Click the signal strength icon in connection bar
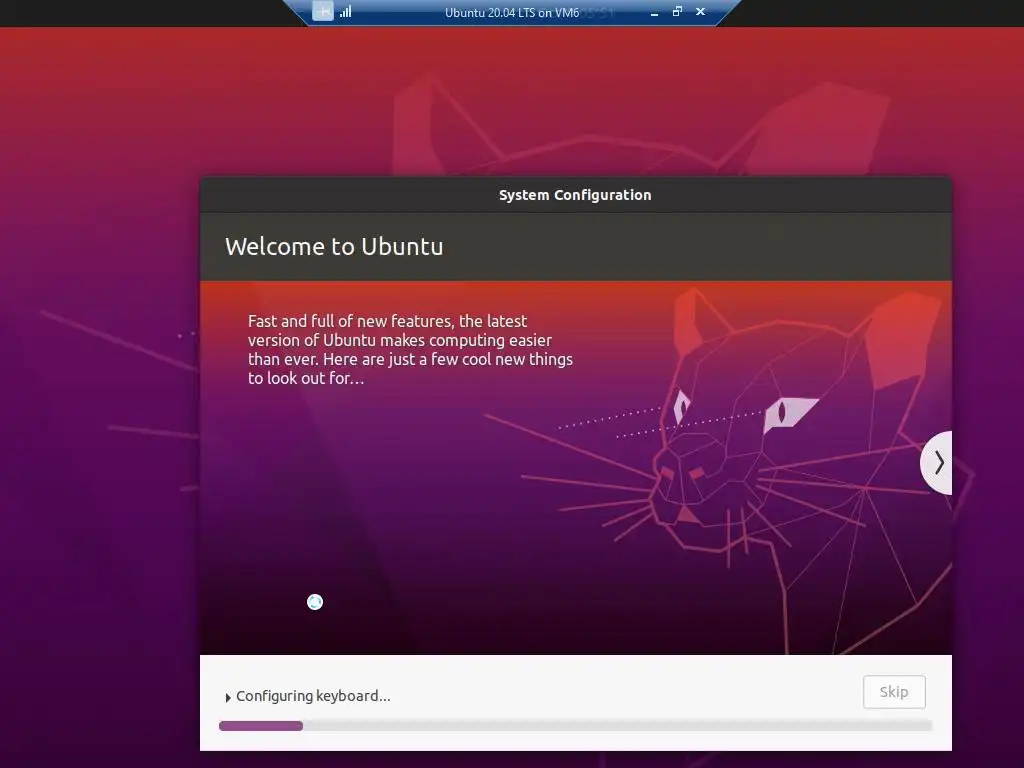This screenshot has width=1024, height=768. point(345,11)
